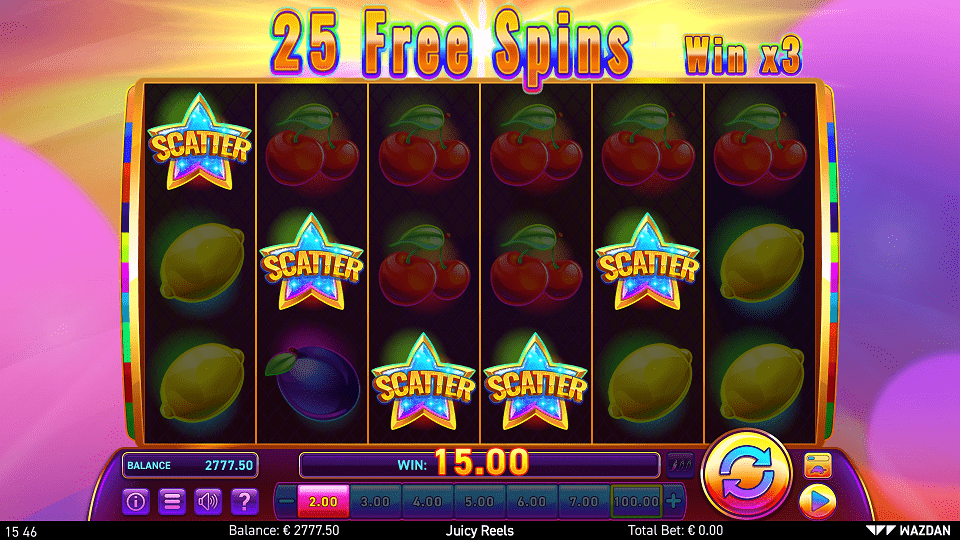Select the 2.00 bet value
Viewport: 960px width, 540px height.
click(323, 501)
